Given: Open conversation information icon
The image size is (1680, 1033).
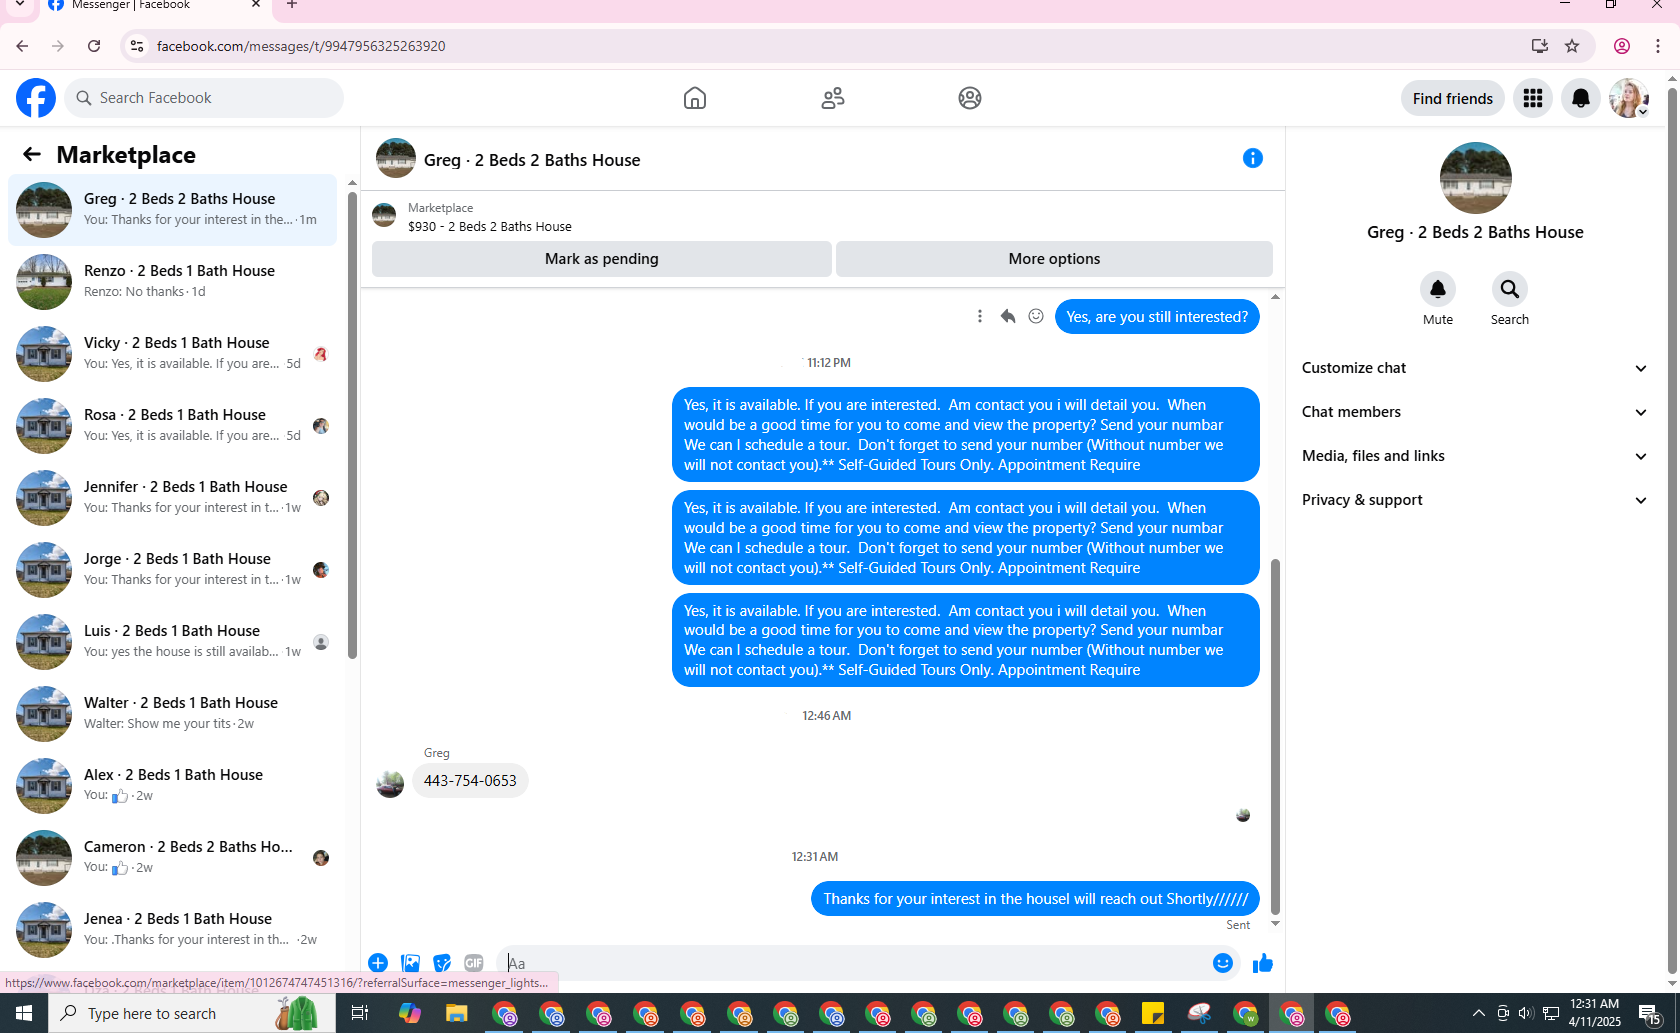Looking at the screenshot, I should pyautogui.click(x=1253, y=158).
